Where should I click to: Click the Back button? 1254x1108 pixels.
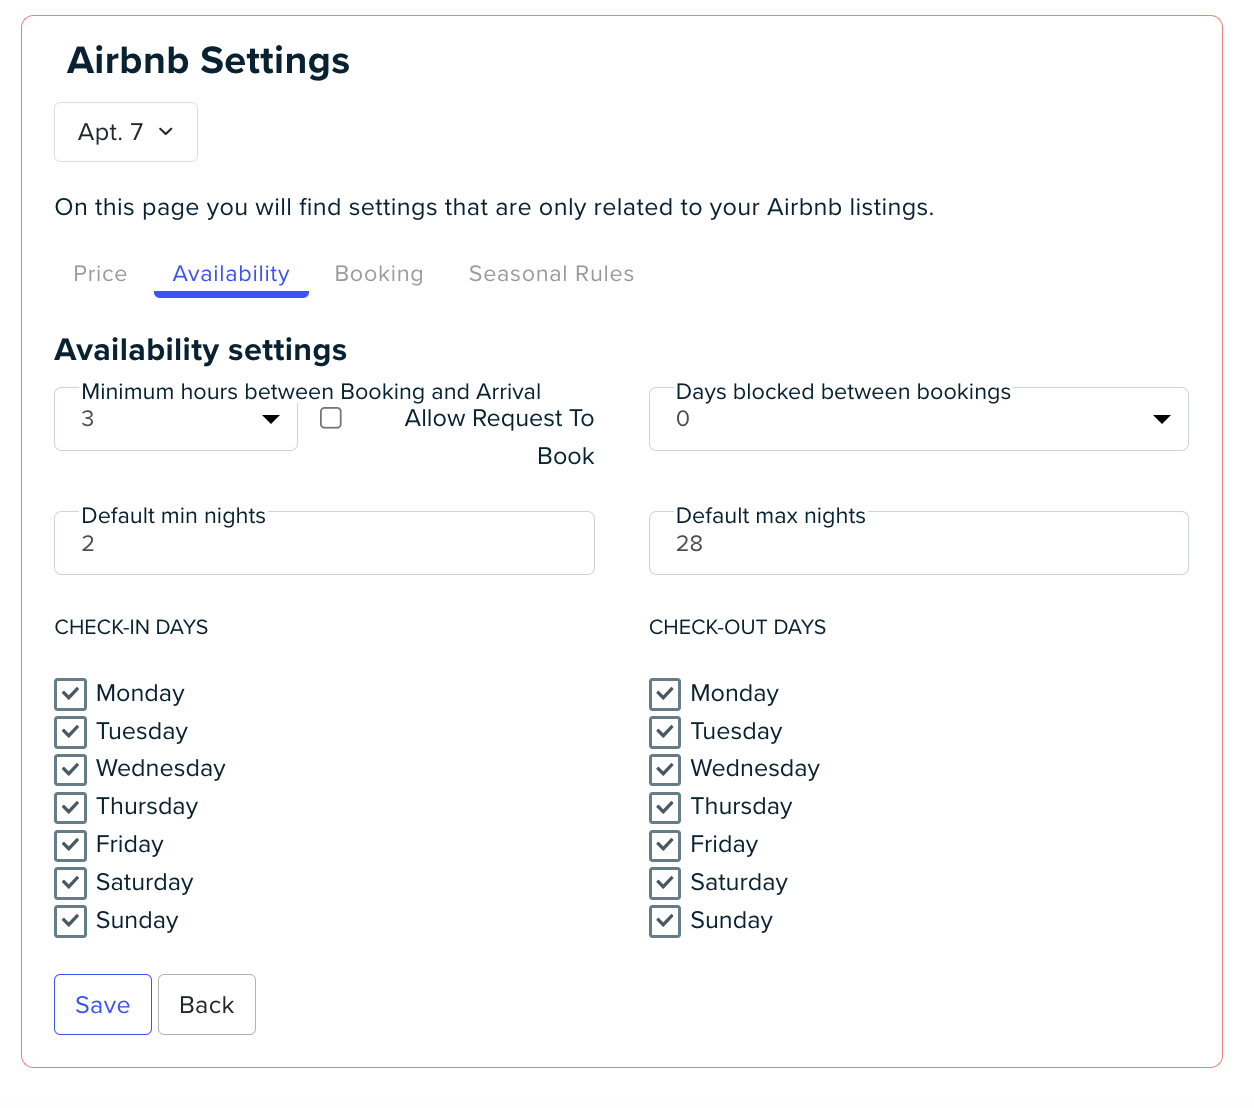tap(207, 1005)
